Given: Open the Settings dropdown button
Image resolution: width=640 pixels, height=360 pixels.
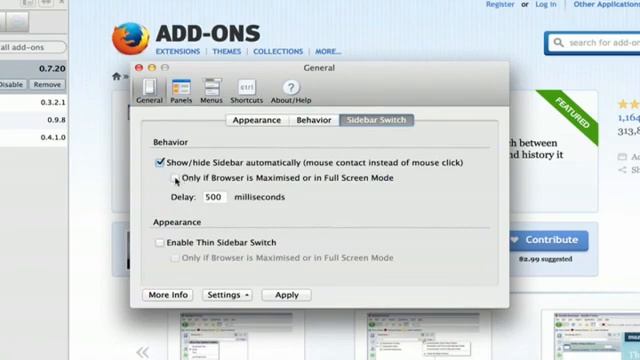Looking at the screenshot, I should click(x=227, y=295).
